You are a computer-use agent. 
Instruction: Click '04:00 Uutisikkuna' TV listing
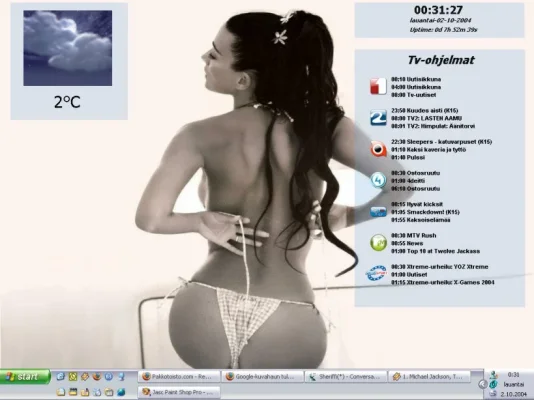416,87
